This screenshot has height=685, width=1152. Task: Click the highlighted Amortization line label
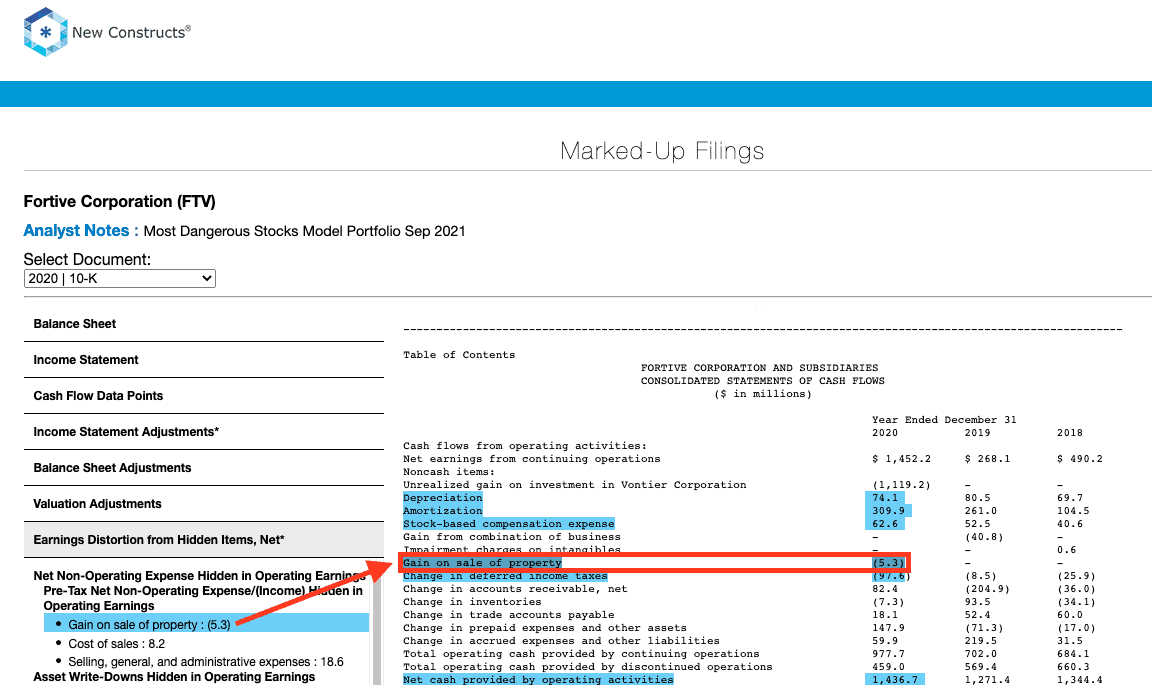442,511
